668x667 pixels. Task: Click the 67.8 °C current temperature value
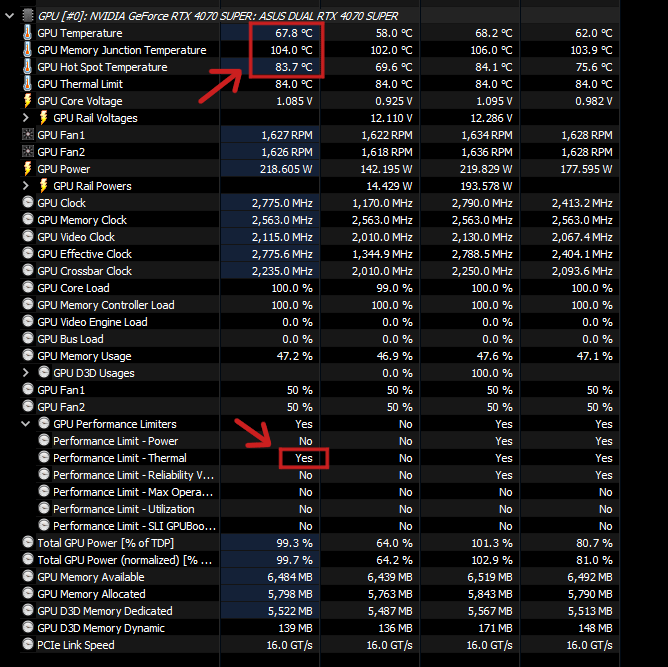tap(294, 33)
